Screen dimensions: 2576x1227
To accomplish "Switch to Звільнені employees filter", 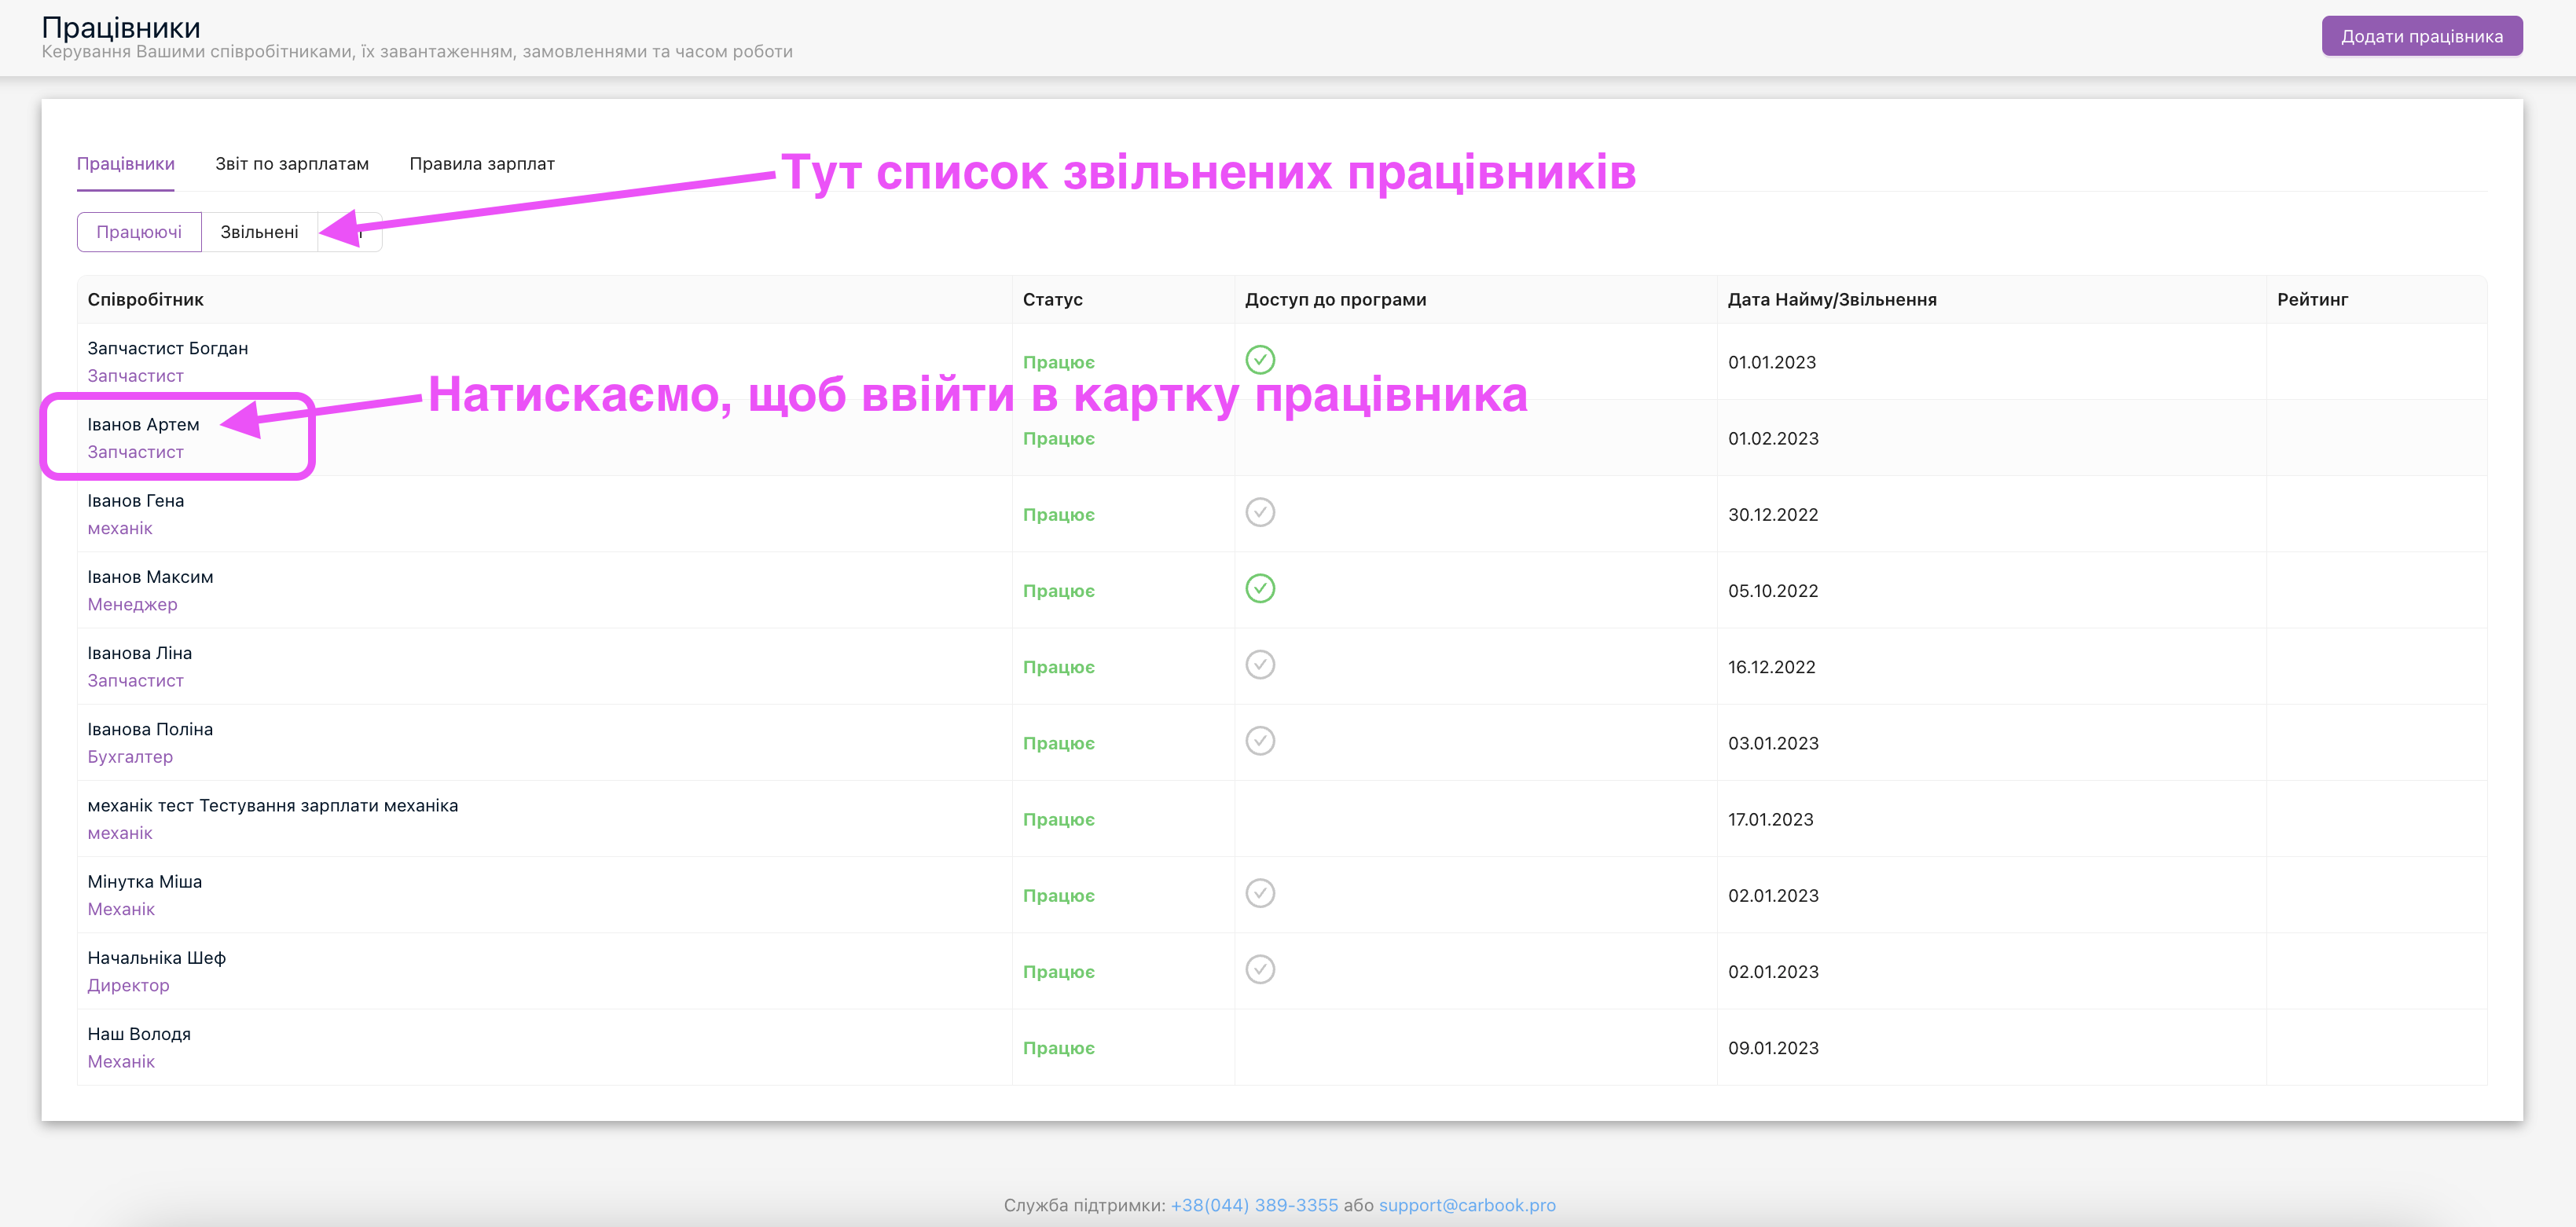I will pyautogui.click(x=259, y=232).
